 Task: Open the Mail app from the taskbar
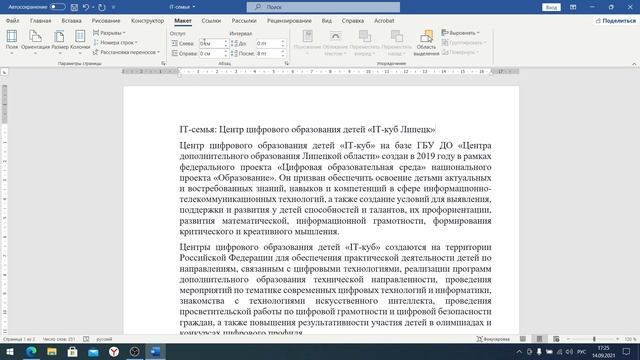pyautogui.click(x=93, y=352)
